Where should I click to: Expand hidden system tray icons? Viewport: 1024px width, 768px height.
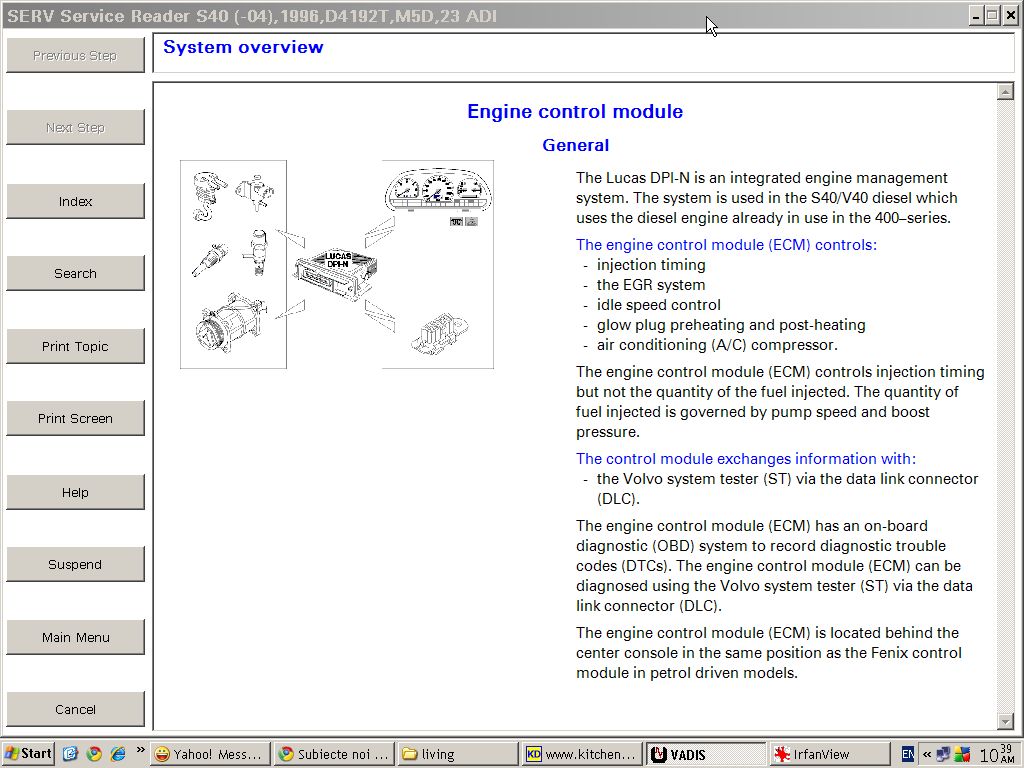[x=926, y=754]
